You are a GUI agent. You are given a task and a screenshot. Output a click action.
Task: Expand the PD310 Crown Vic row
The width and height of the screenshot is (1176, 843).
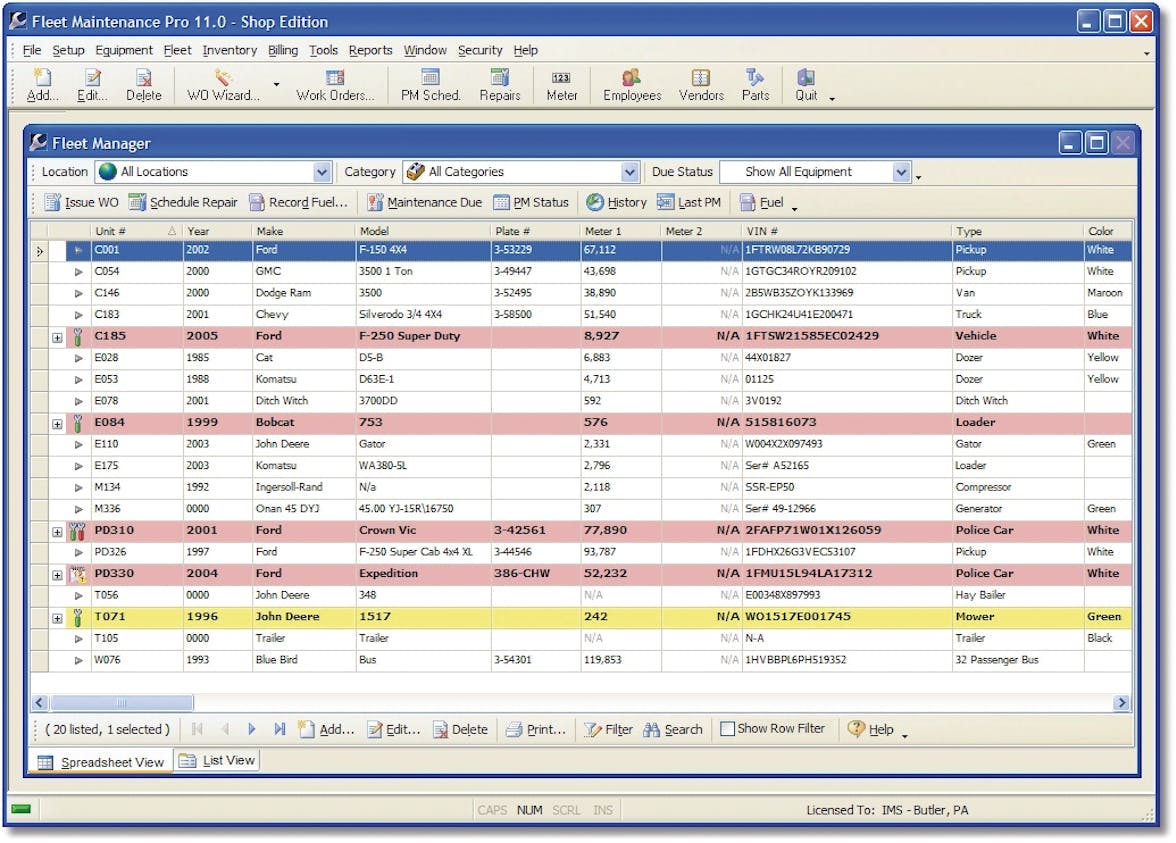click(x=57, y=531)
